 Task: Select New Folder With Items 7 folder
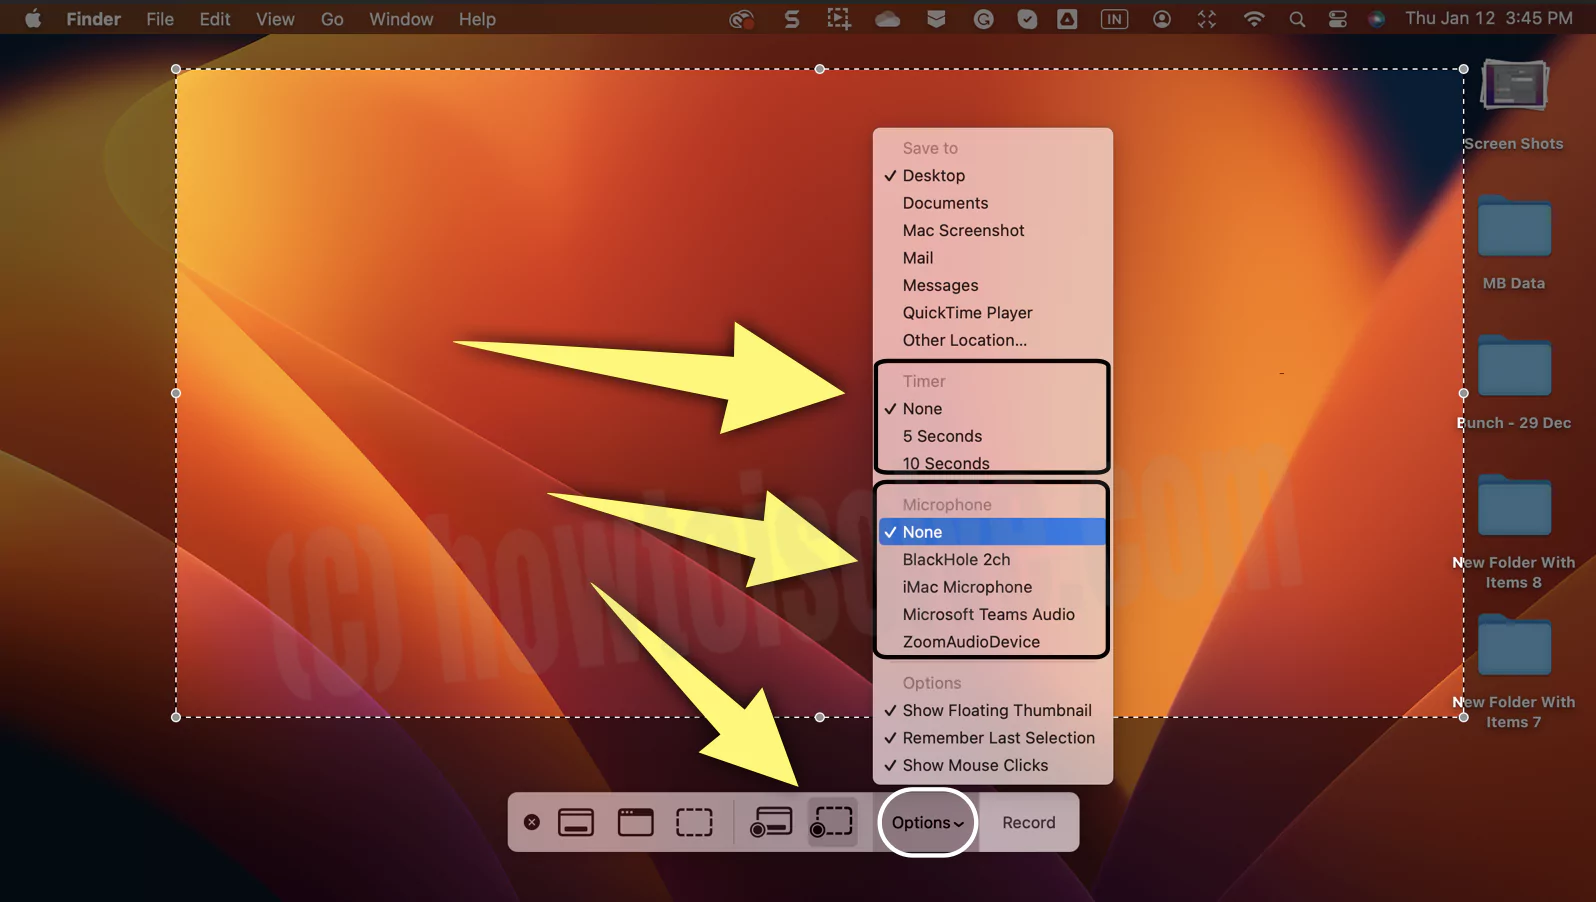(1514, 672)
